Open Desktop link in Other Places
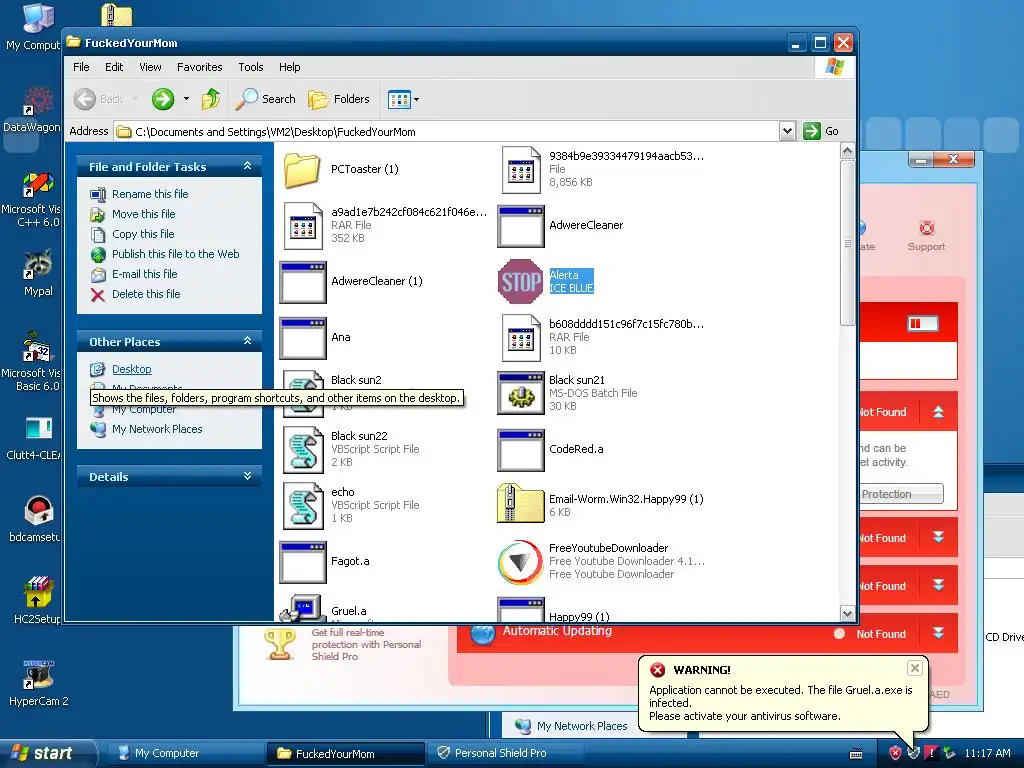This screenshot has height=768, width=1024. [131, 369]
